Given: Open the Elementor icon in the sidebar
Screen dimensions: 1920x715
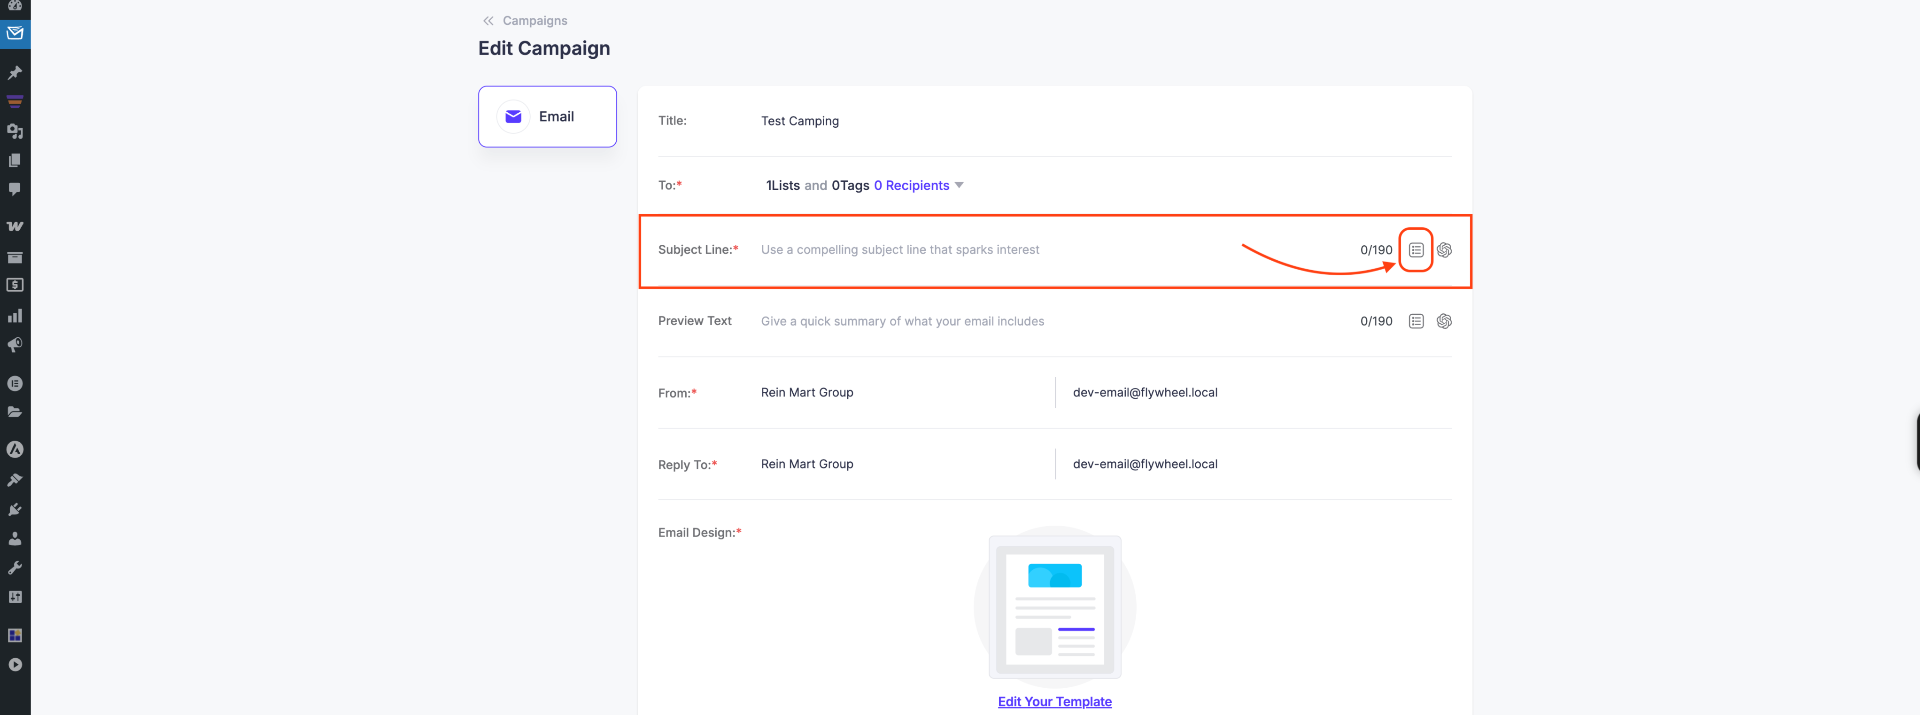Looking at the screenshot, I should tap(15, 383).
